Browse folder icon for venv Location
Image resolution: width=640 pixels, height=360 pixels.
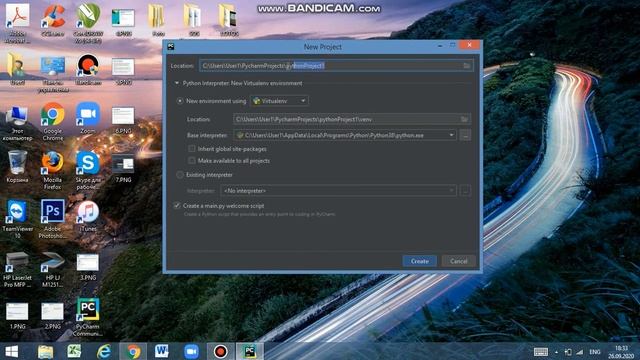pyautogui.click(x=464, y=119)
